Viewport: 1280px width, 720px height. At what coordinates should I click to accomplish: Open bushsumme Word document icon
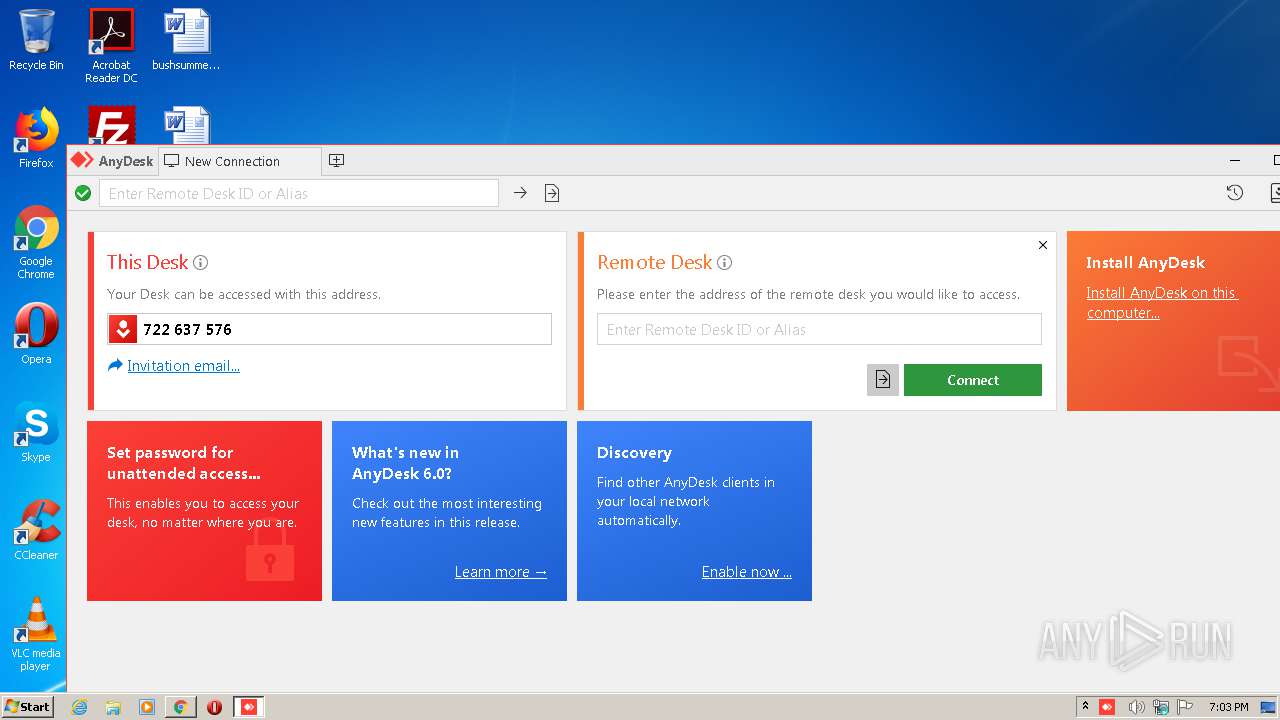click(186, 40)
